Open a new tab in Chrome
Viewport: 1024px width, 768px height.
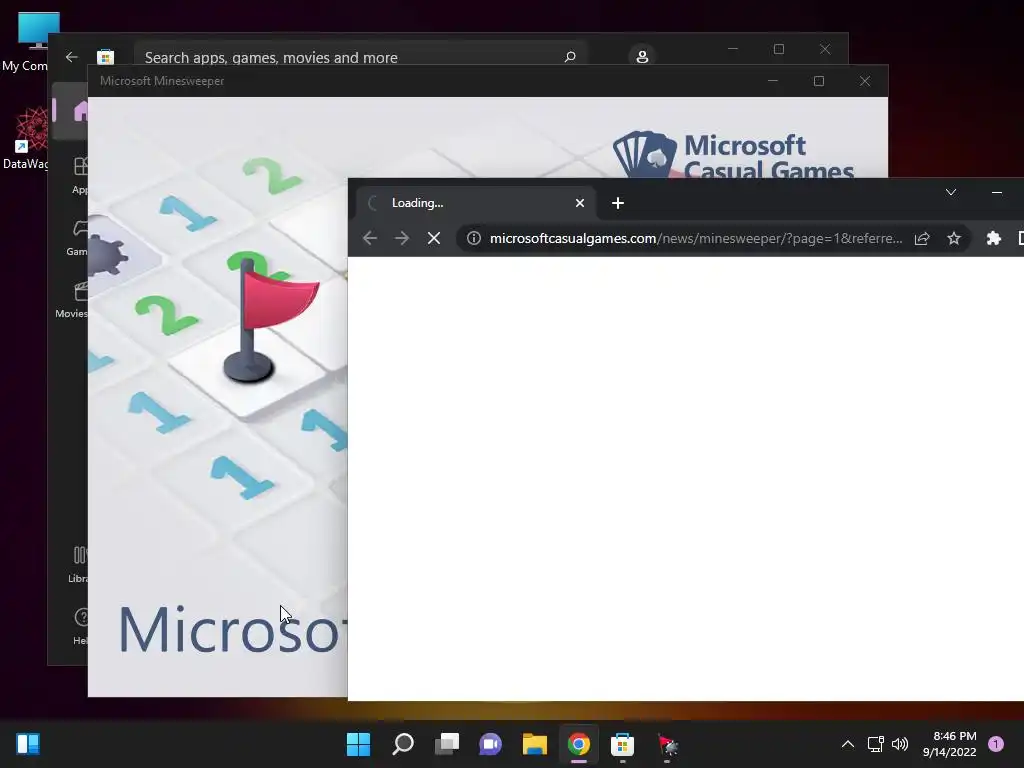(618, 203)
